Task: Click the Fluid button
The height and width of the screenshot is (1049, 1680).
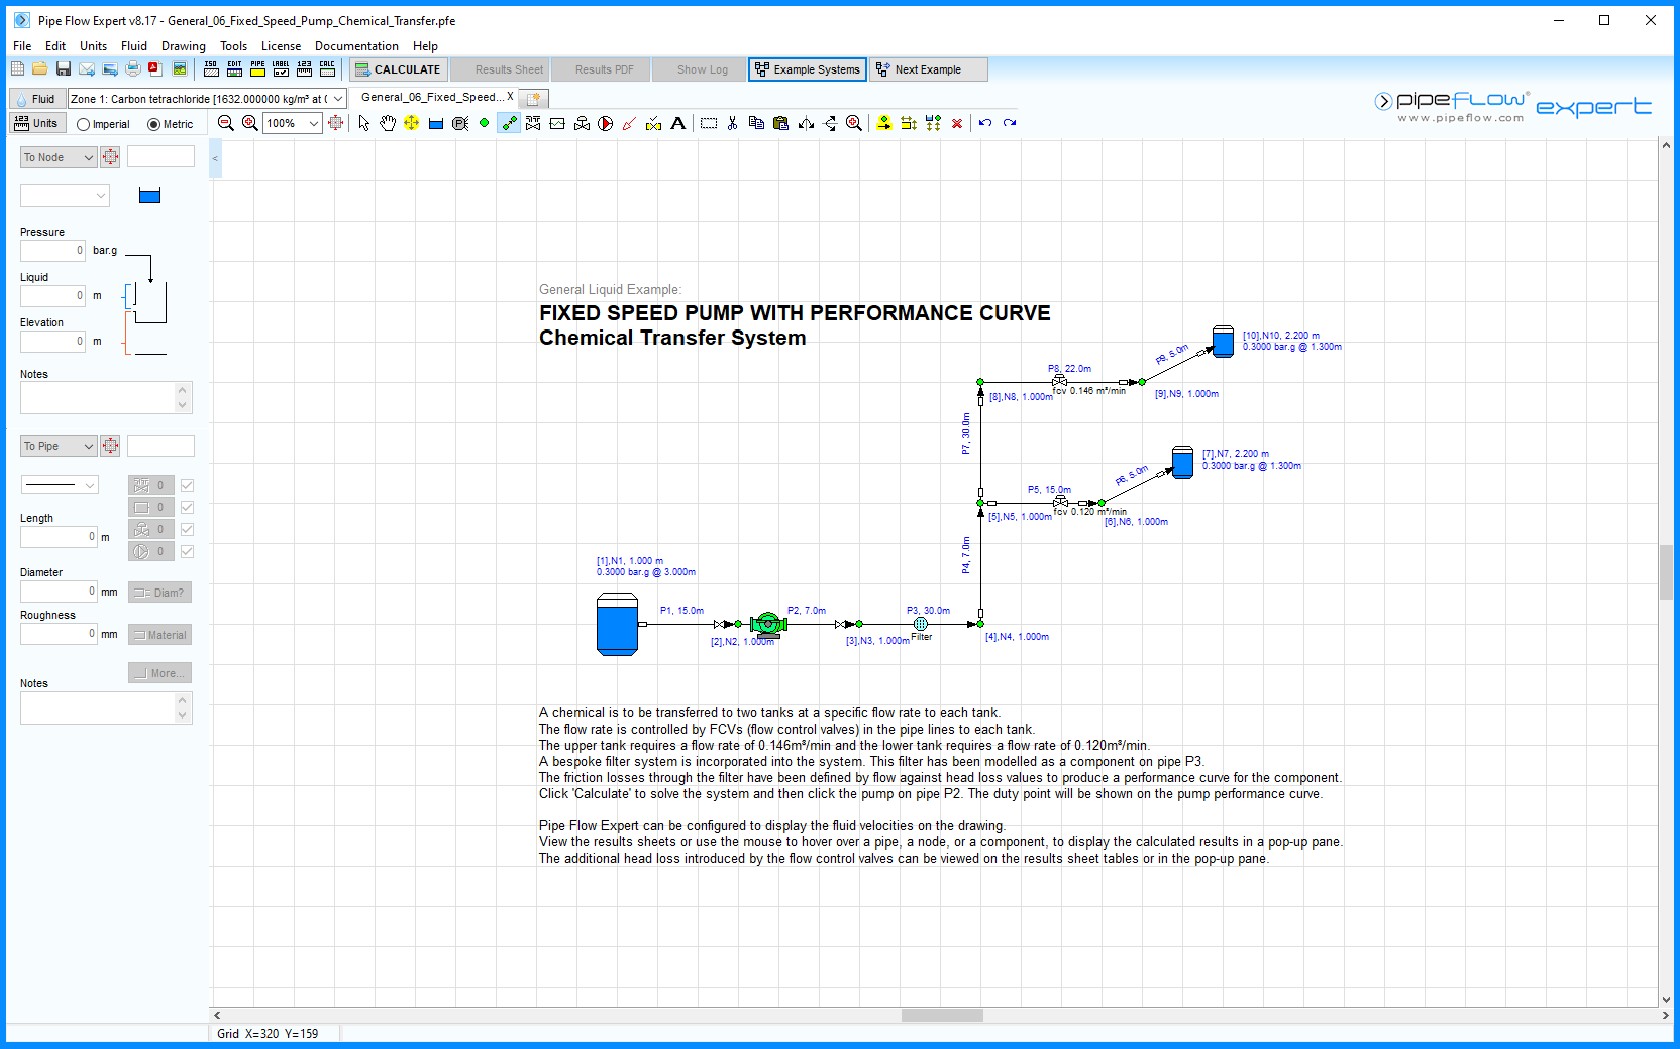Action: click(37, 98)
